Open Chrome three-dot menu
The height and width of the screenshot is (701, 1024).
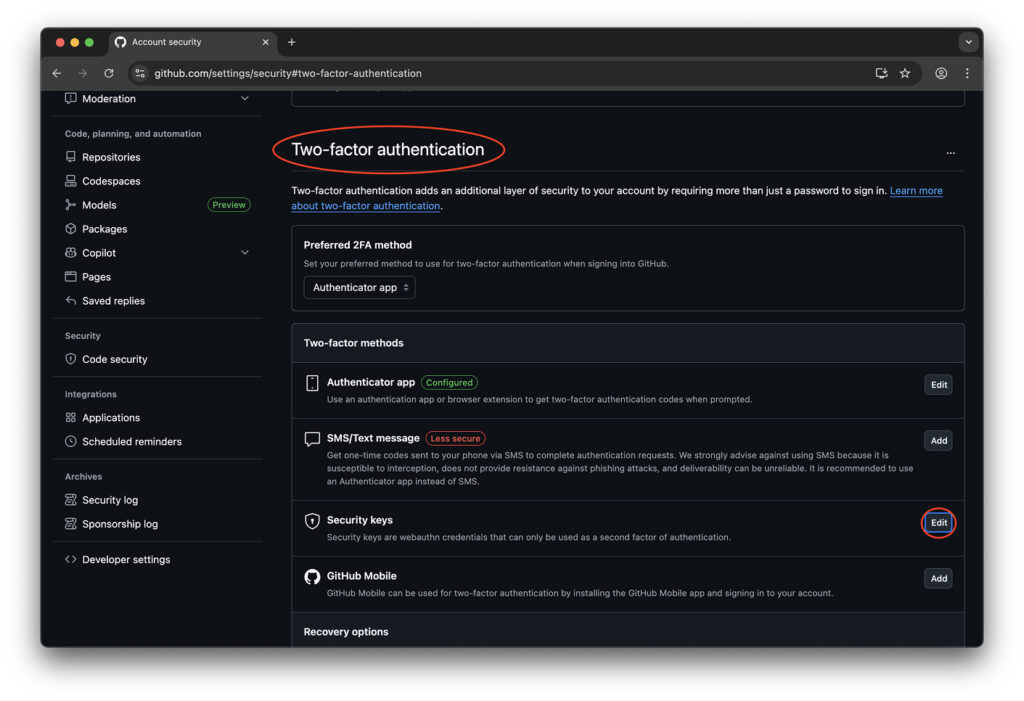tap(967, 73)
